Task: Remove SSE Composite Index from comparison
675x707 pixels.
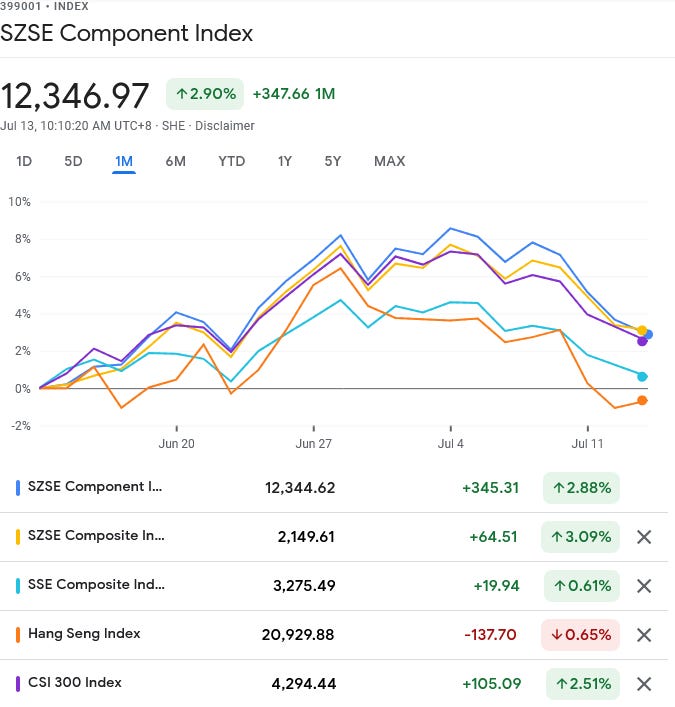Action: click(644, 586)
